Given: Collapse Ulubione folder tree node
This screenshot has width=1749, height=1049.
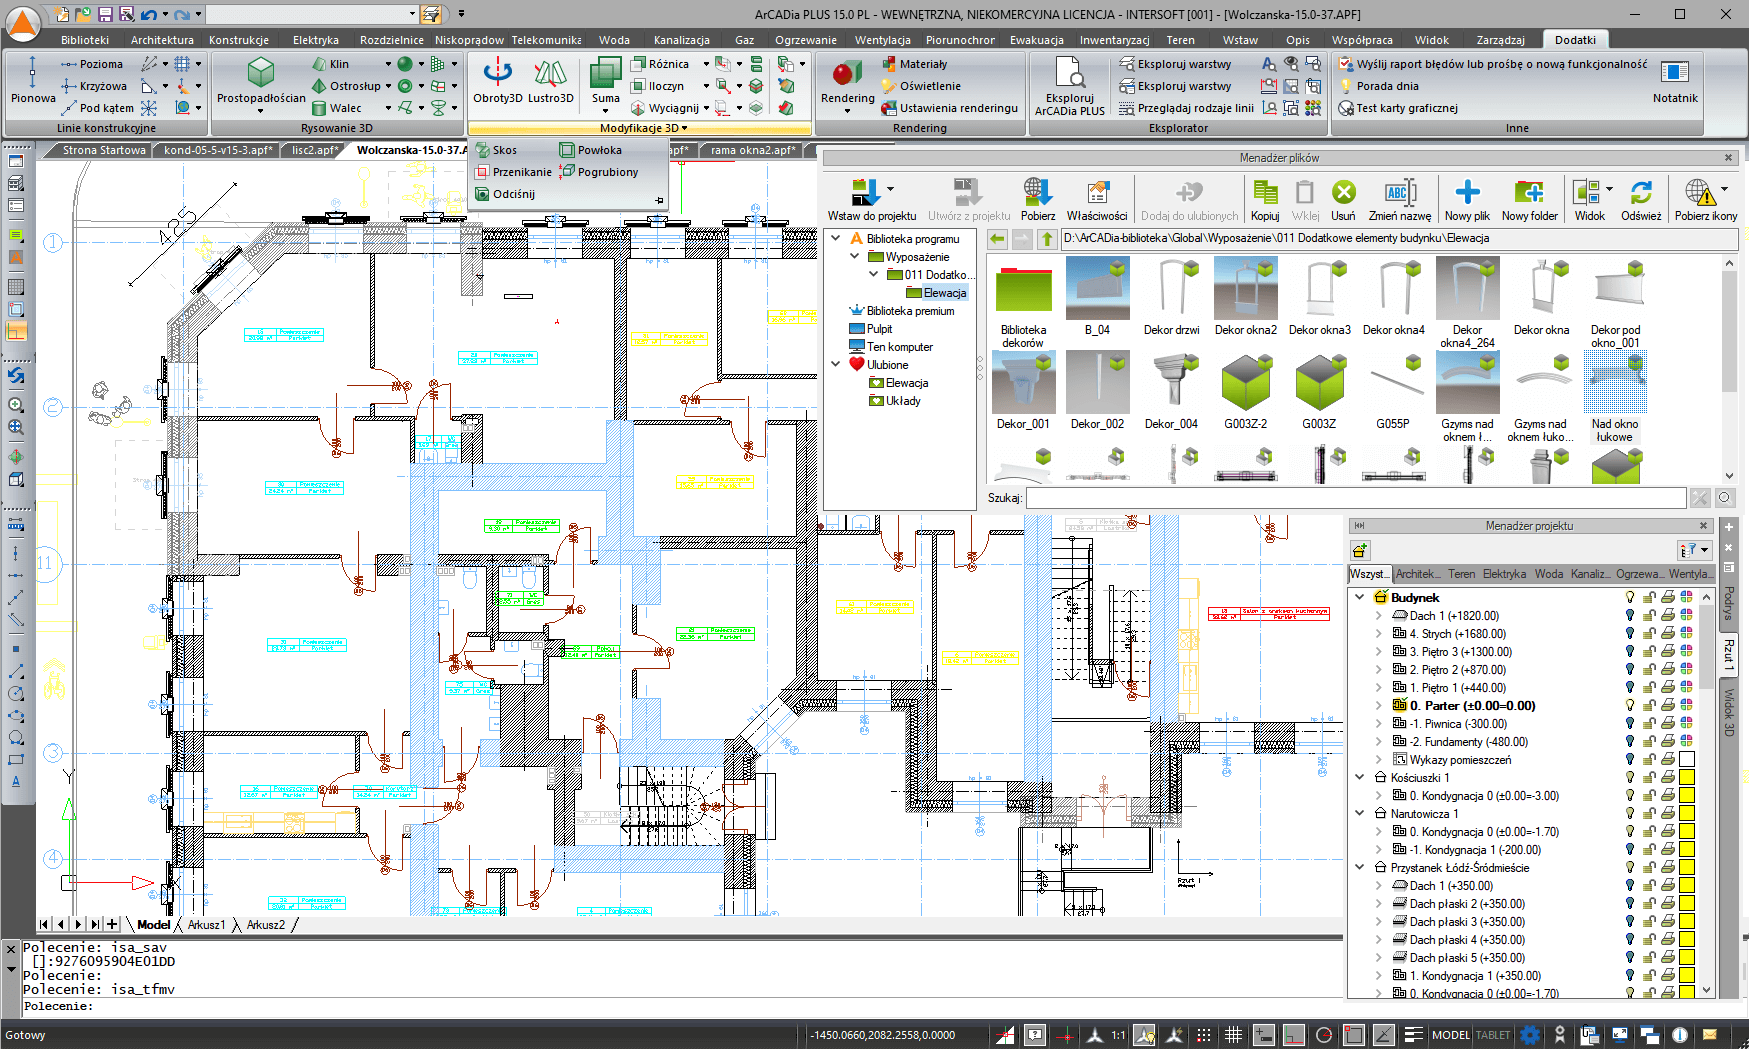Looking at the screenshot, I should (x=836, y=365).
